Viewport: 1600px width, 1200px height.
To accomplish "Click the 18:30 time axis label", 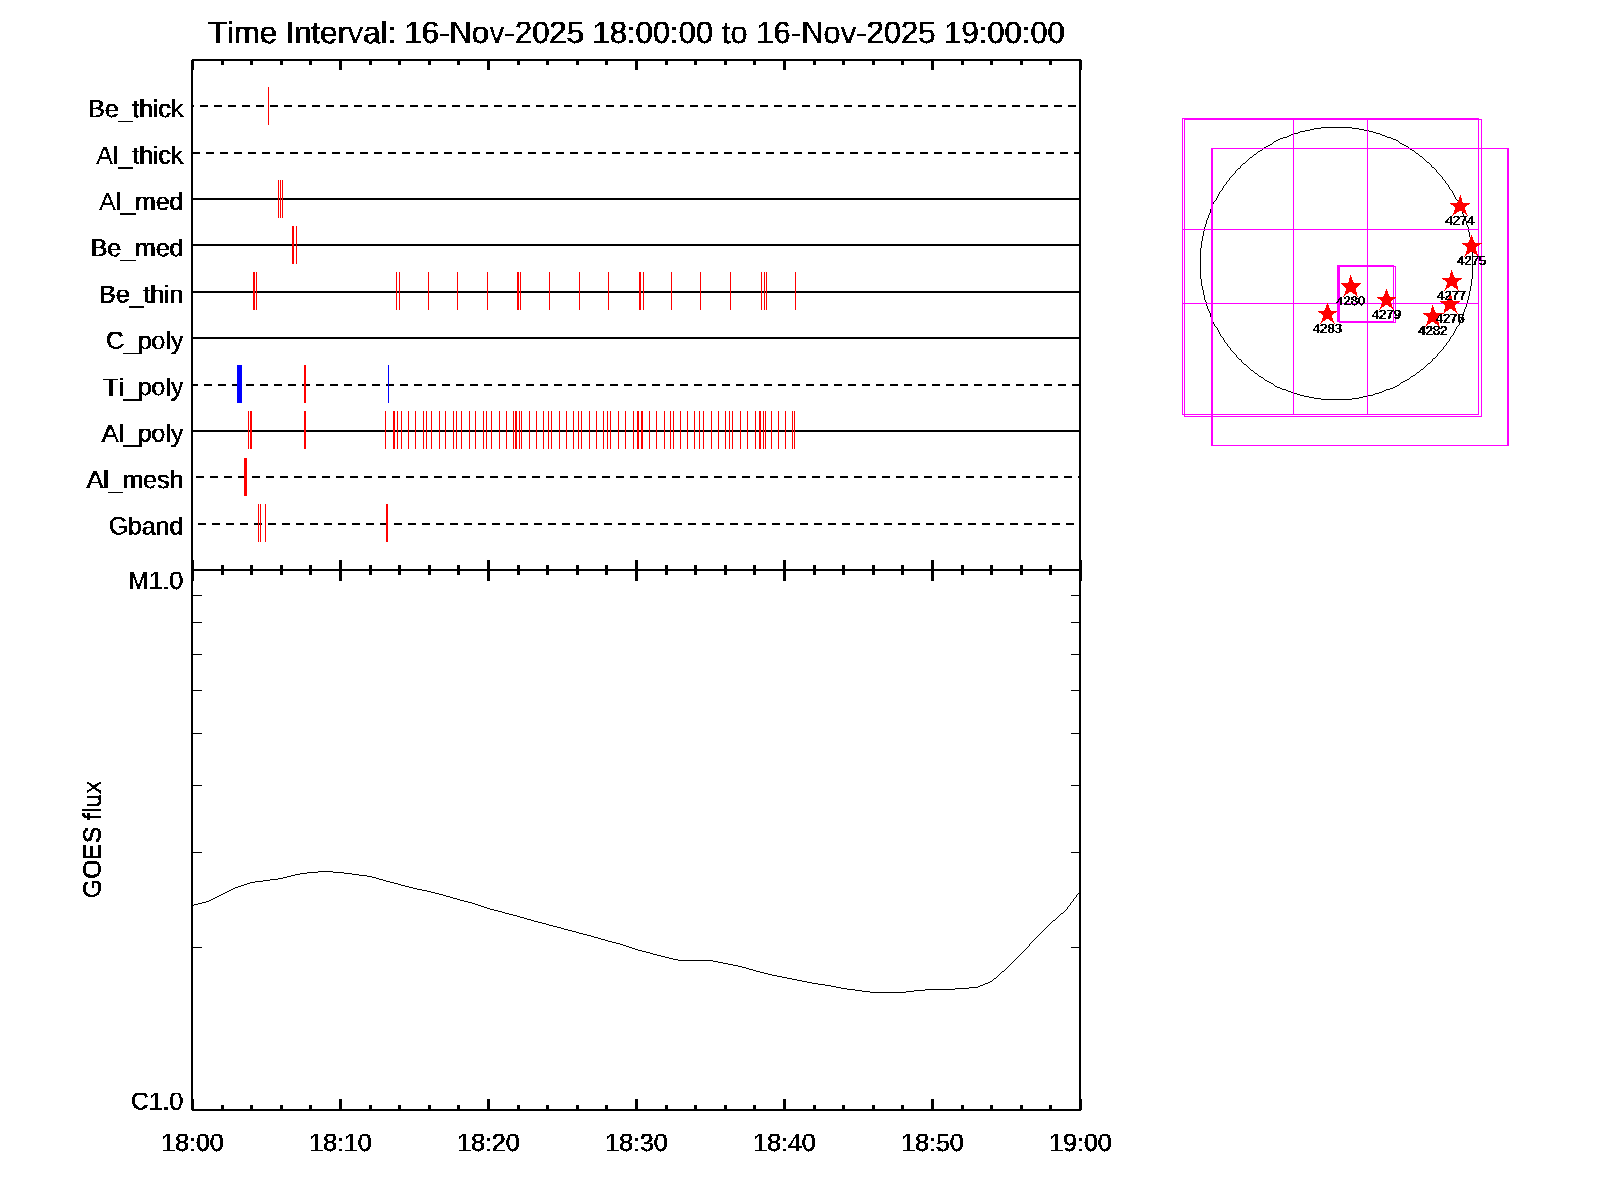I will 636,1143.
